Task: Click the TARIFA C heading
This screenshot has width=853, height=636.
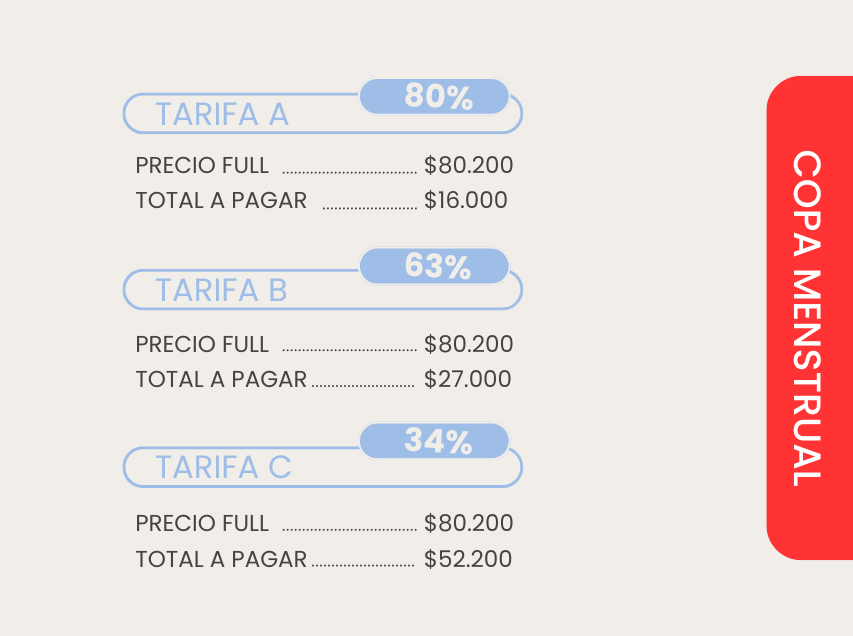Action: click(224, 467)
